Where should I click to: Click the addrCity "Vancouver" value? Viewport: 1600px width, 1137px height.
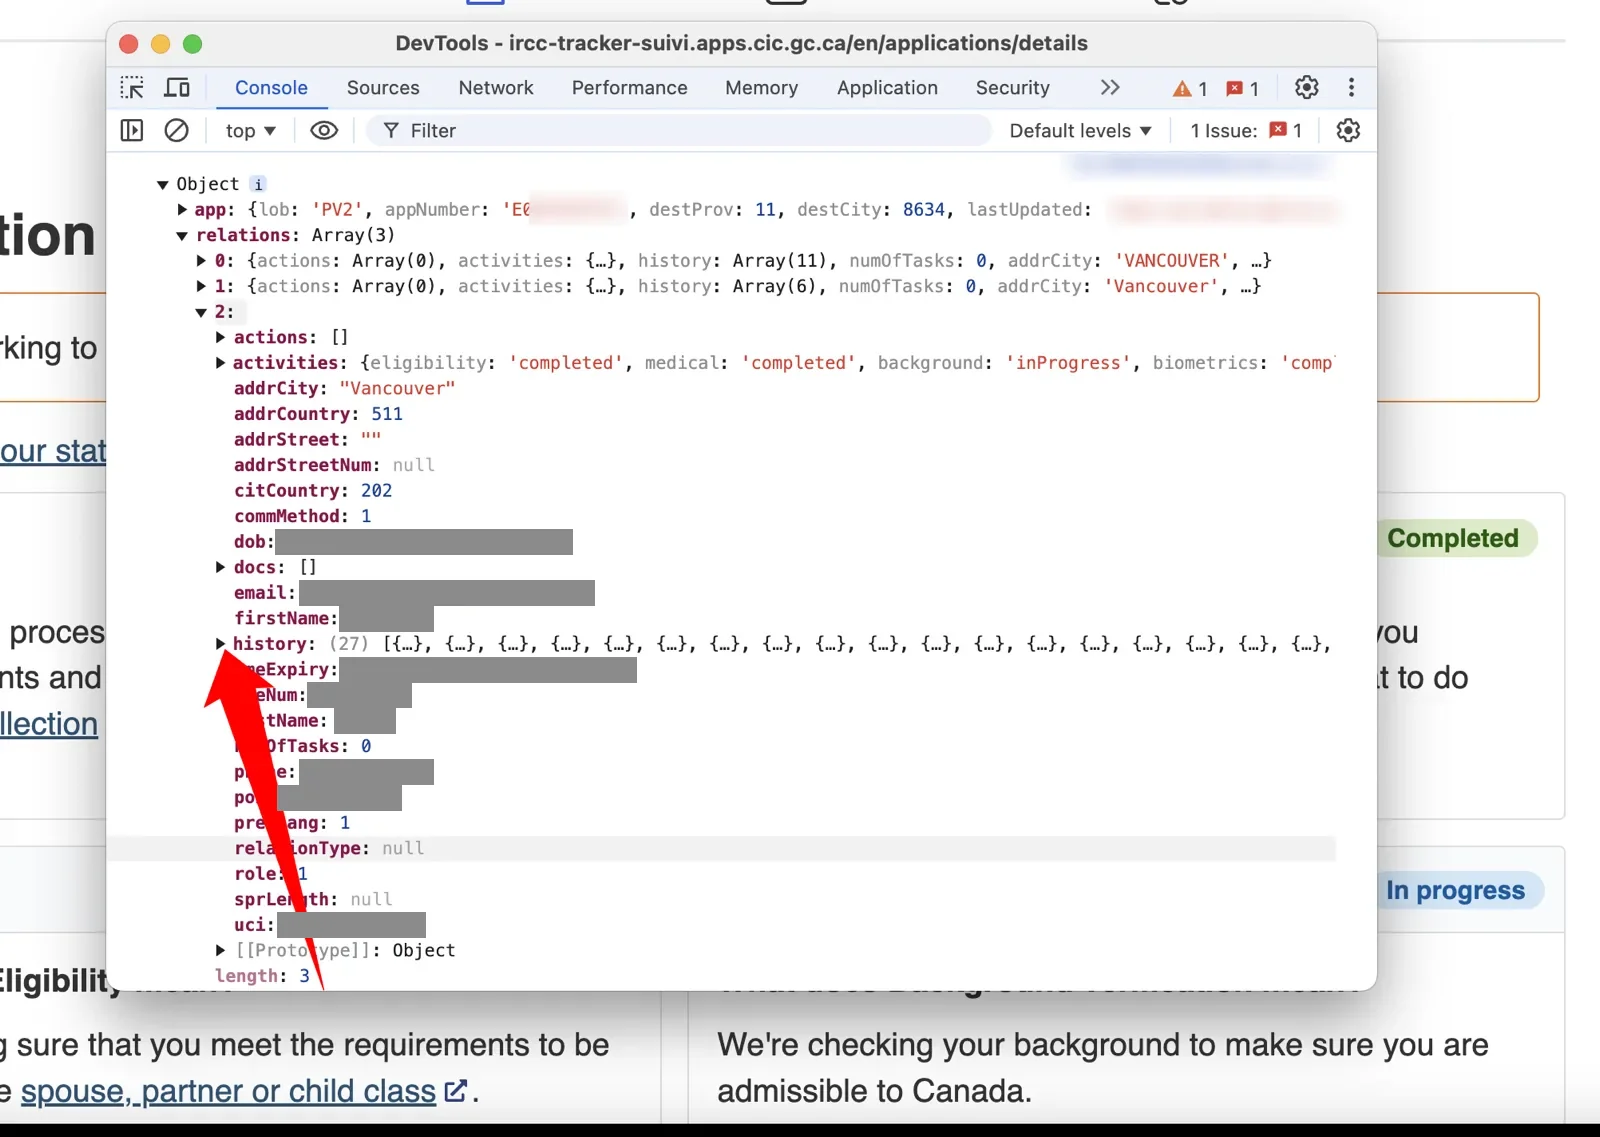click(x=397, y=389)
